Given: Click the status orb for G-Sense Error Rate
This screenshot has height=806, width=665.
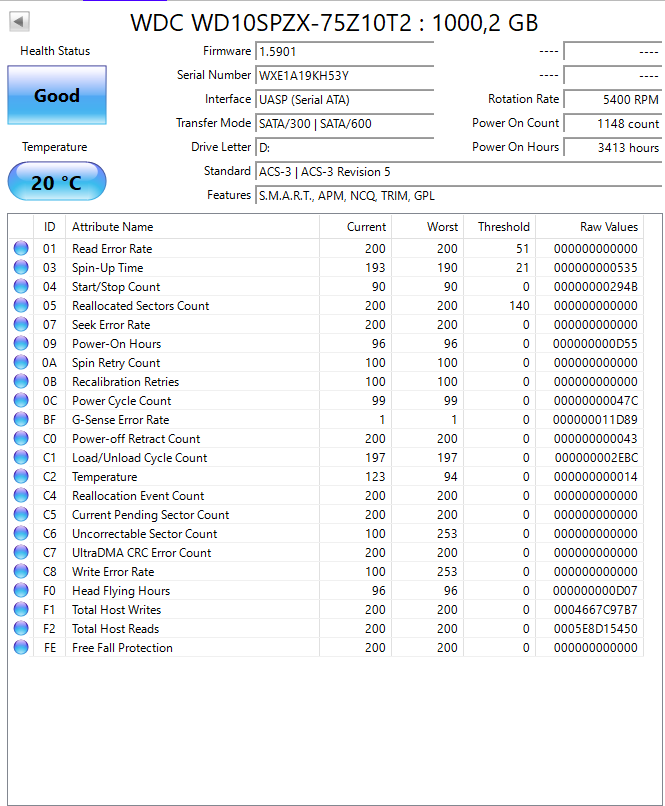Looking at the screenshot, I should click(x=21, y=419).
